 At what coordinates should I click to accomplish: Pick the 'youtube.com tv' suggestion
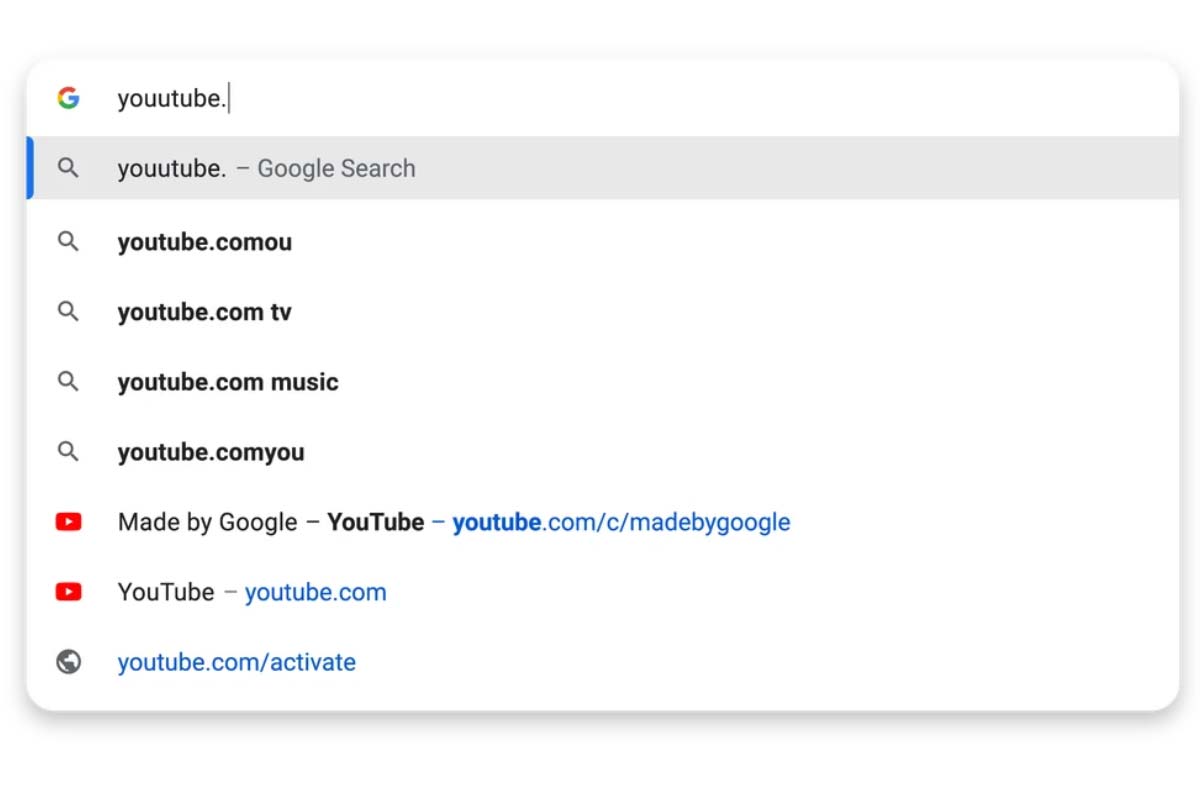pos(603,312)
